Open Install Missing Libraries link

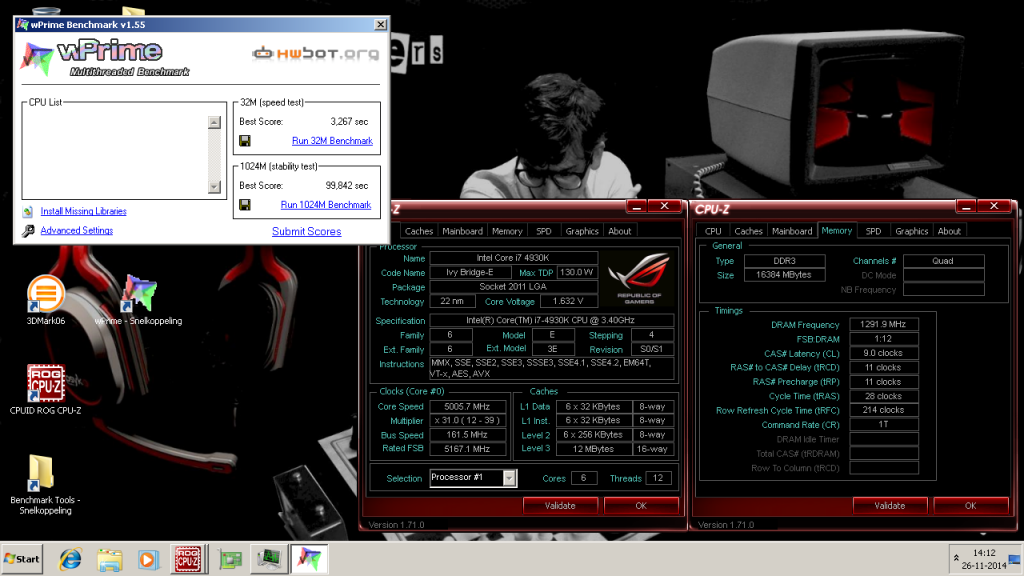click(x=84, y=212)
